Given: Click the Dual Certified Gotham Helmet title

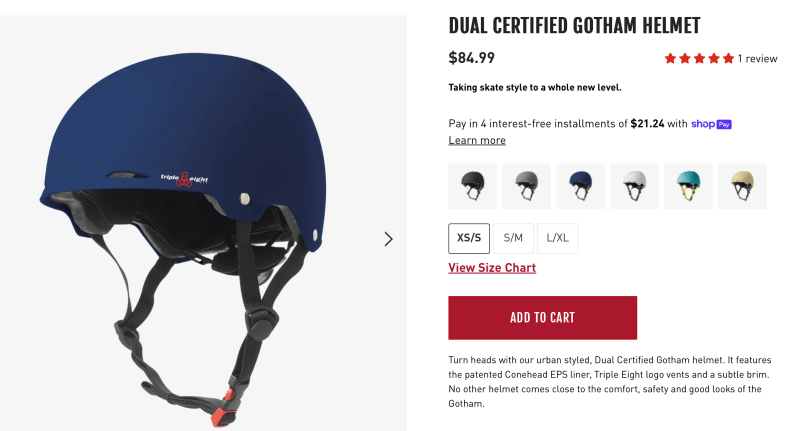Looking at the screenshot, I should 574,25.
